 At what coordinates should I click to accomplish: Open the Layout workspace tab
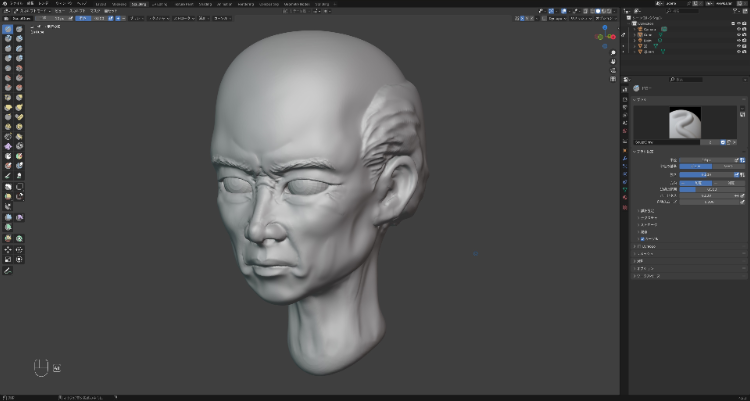(101, 4)
